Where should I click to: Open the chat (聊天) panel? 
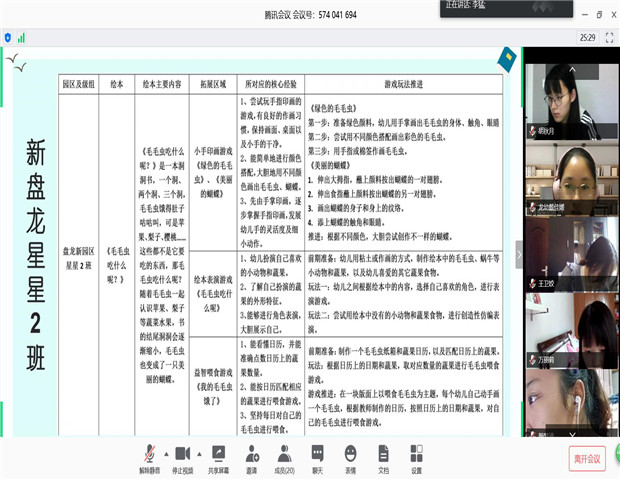click(x=317, y=457)
